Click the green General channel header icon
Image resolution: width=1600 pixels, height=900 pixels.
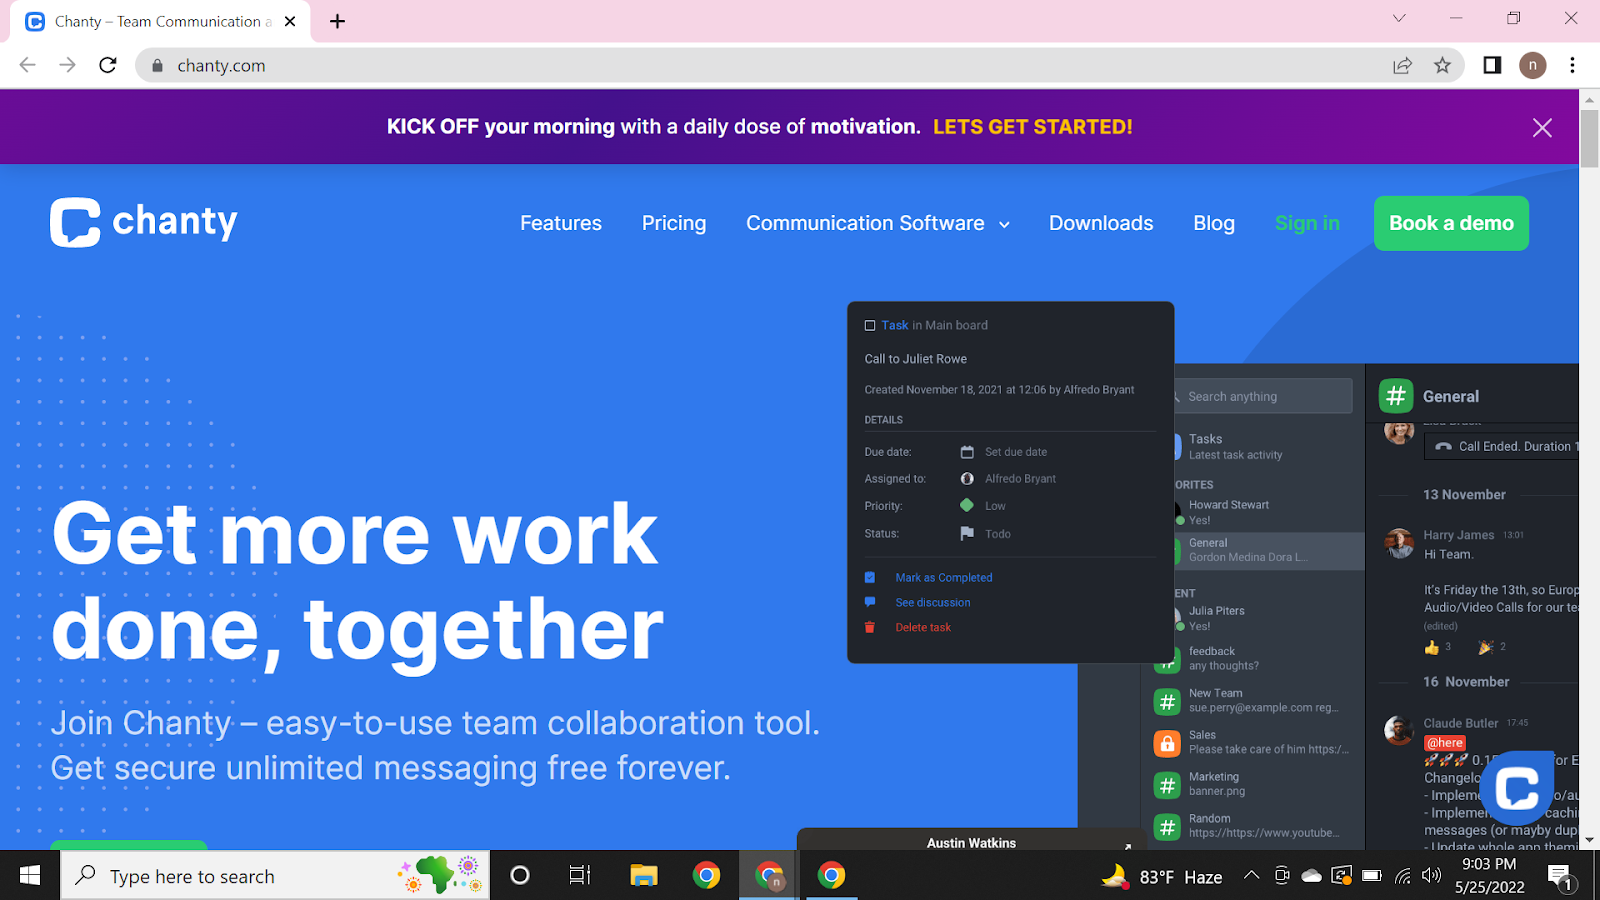pos(1396,396)
